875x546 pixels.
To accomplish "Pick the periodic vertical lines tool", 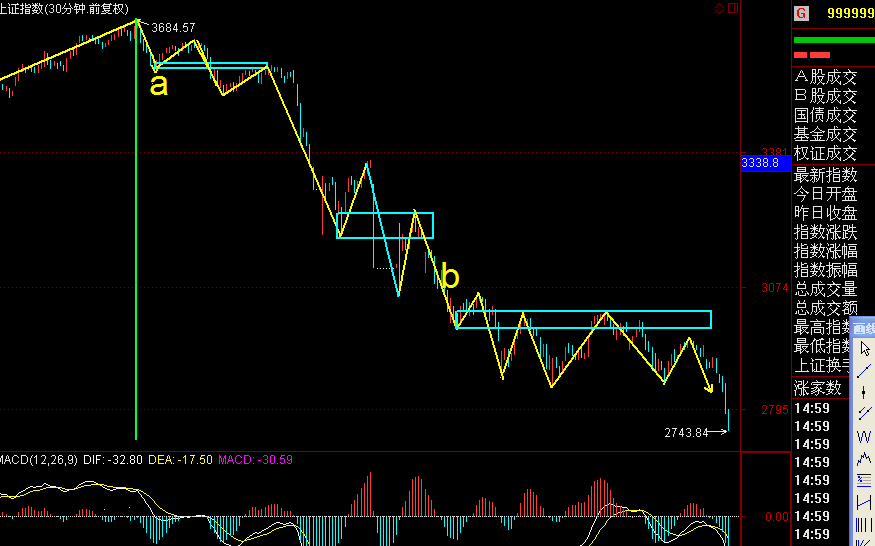I will [864, 525].
